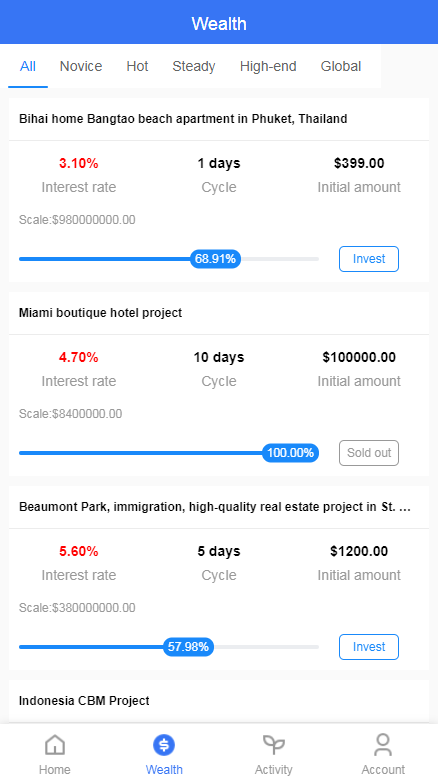Viewport: 438px width, 784px height.
Task: Click the 68.91% progress indicator
Action: tap(216, 259)
